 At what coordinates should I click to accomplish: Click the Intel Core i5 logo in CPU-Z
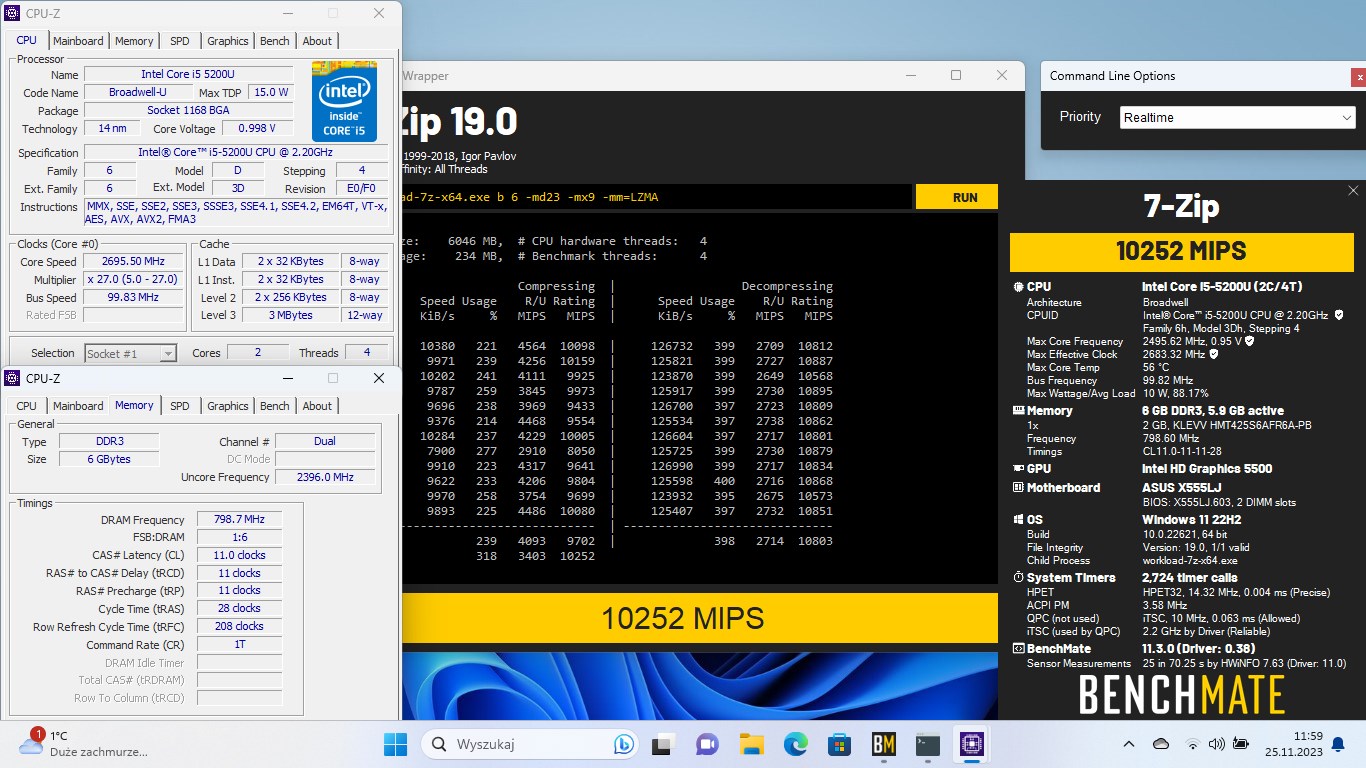coord(344,101)
